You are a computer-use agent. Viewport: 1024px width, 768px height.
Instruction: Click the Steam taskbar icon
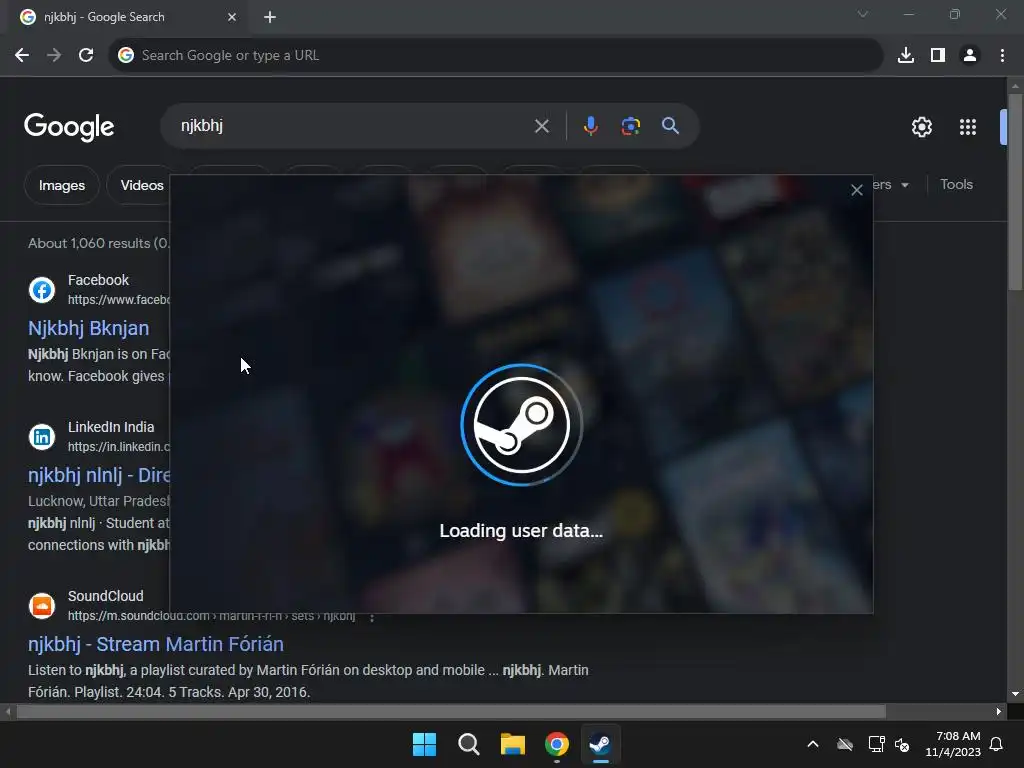600,744
